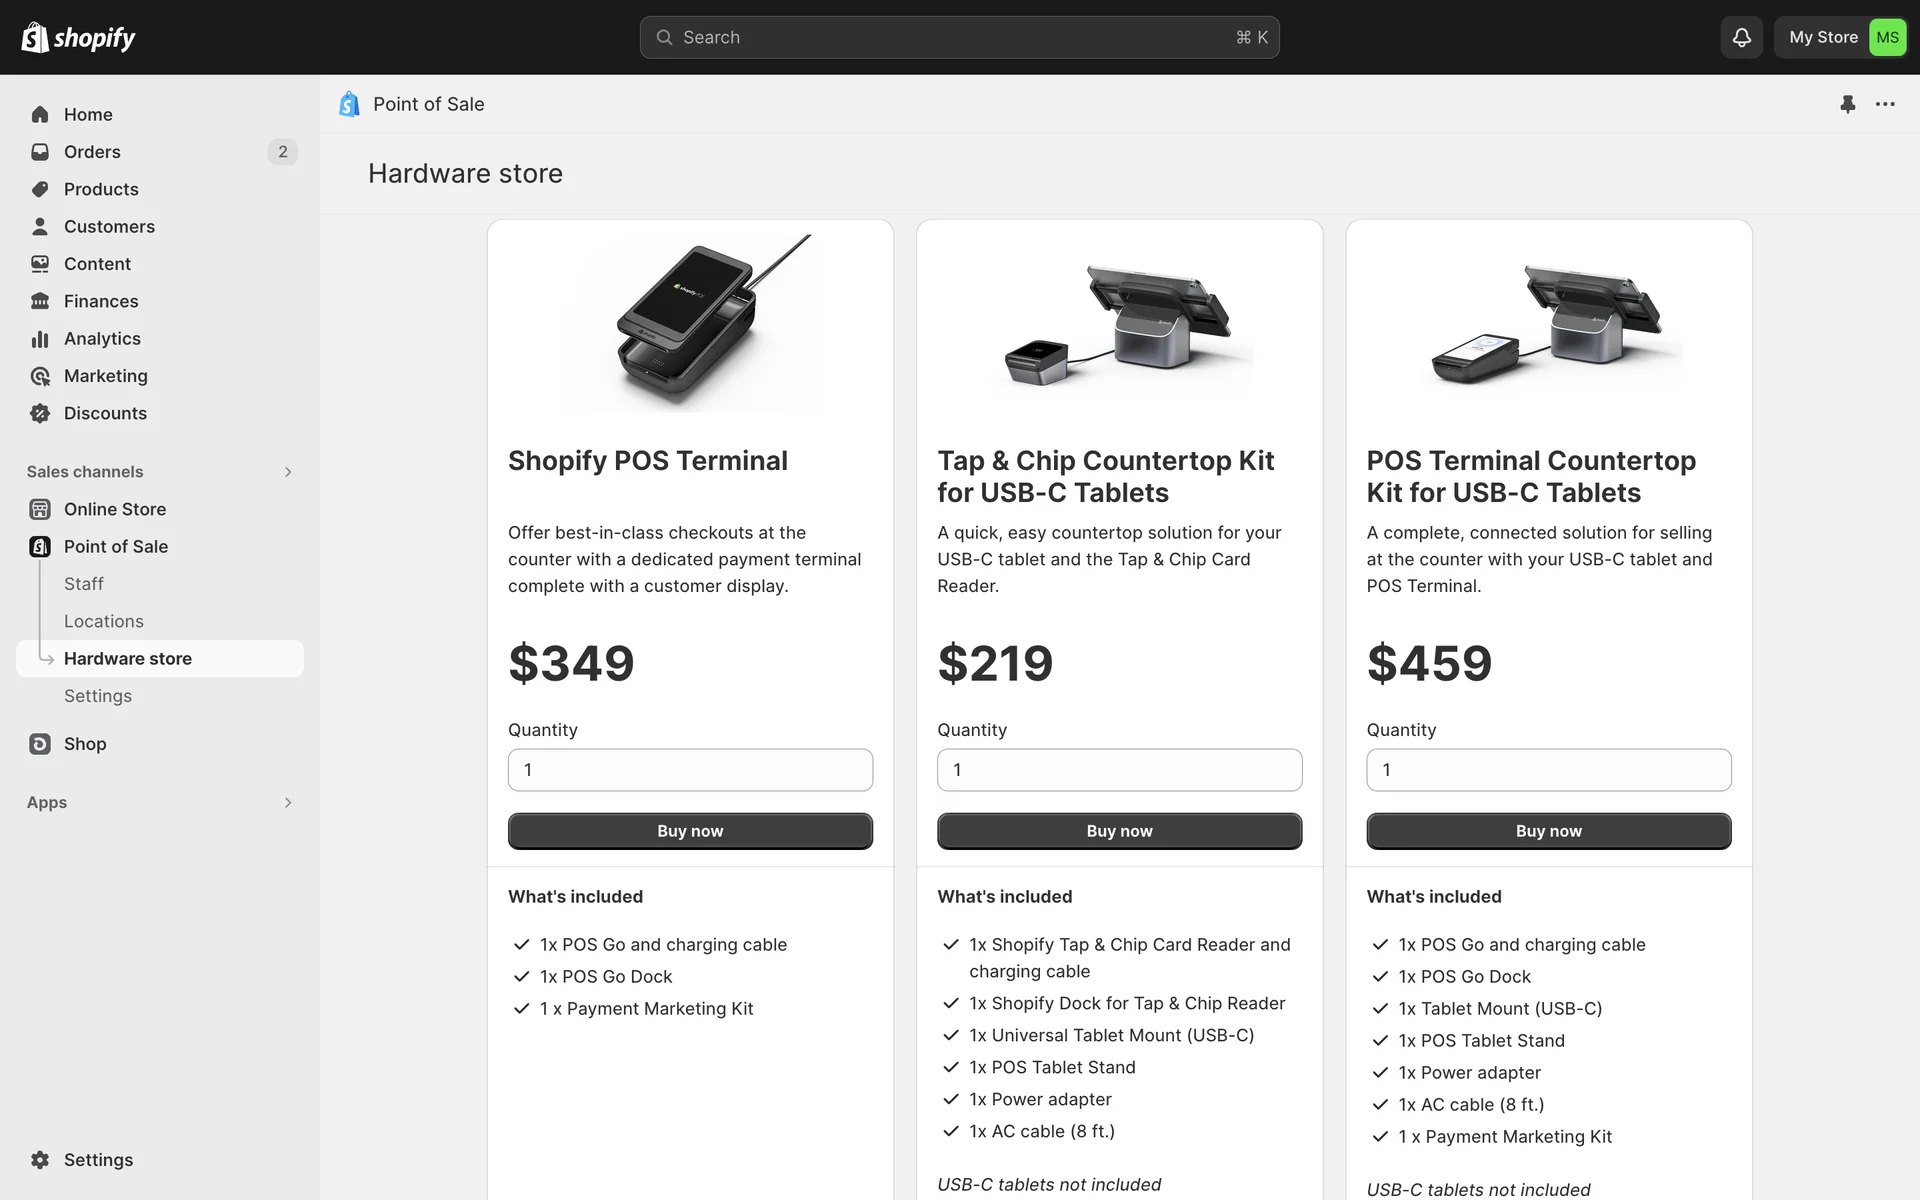Open Home from the sidebar
The height and width of the screenshot is (1200, 1920).
tap(88, 115)
